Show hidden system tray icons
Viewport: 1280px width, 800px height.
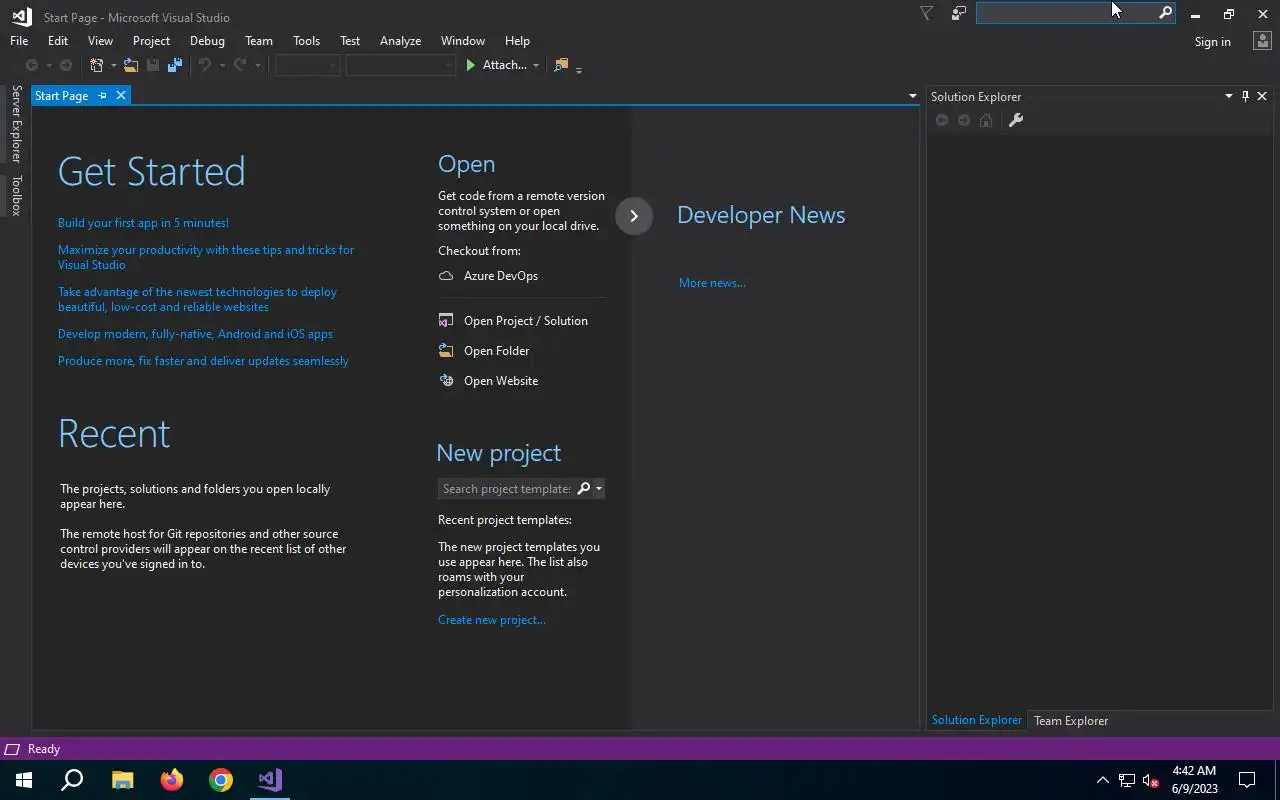click(1102, 780)
